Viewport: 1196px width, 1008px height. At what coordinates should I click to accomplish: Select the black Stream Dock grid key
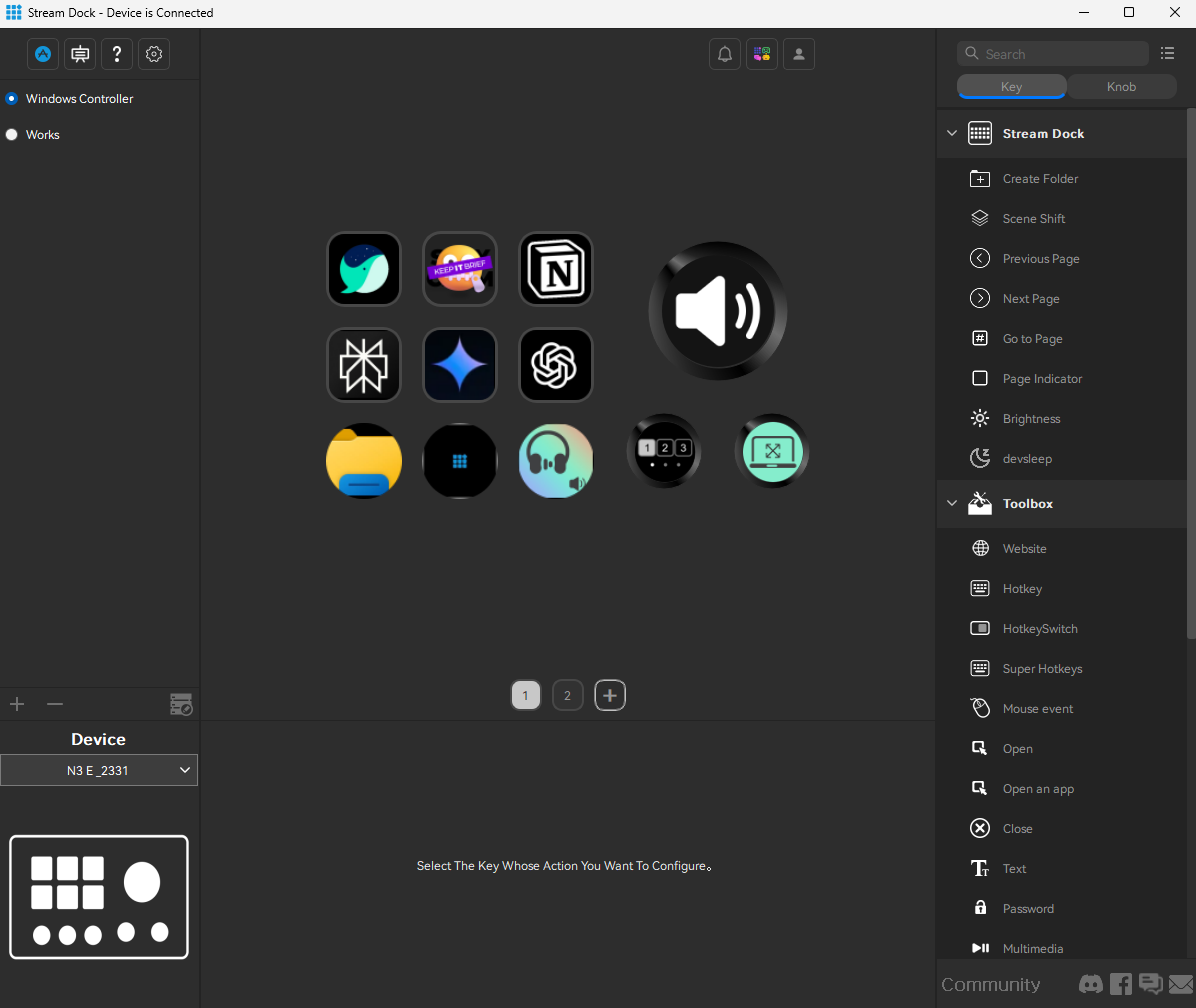460,461
